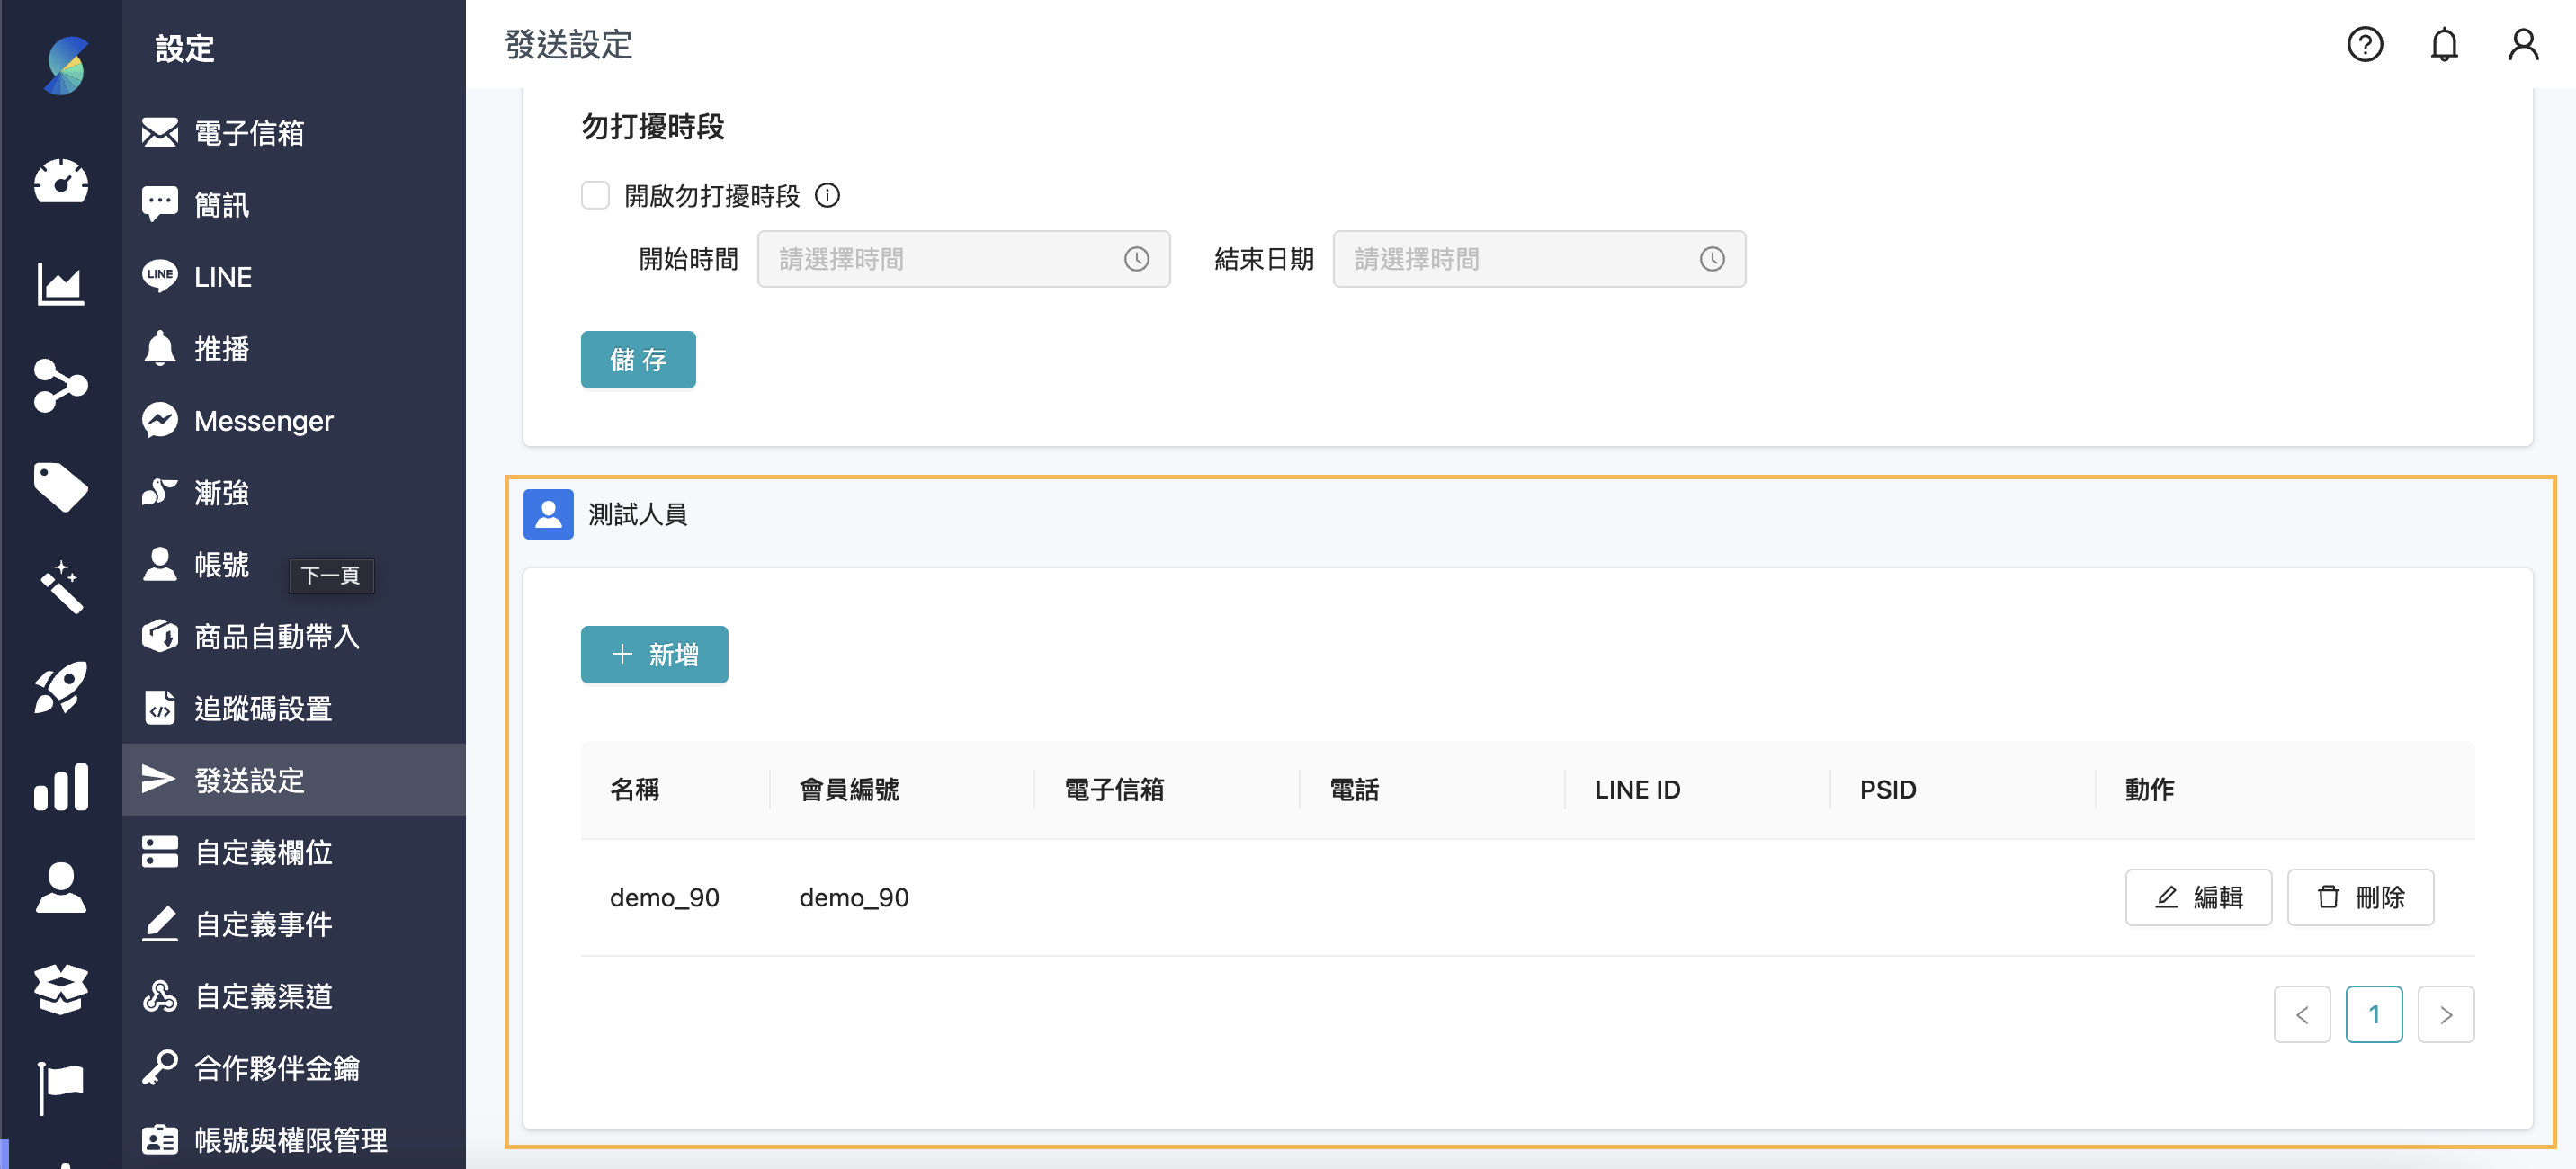This screenshot has width=2576, height=1169.
Task: Open the 電子信箱 settings menu item
Action: tap(249, 133)
